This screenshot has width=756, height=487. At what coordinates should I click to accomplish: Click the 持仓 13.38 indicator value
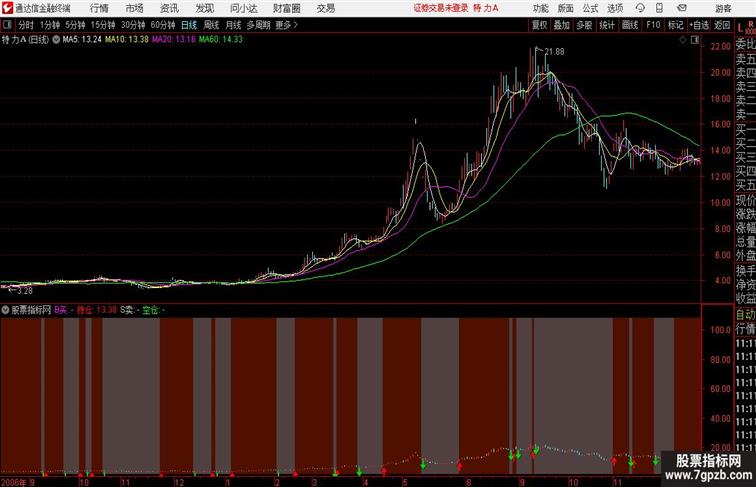point(96,310)
